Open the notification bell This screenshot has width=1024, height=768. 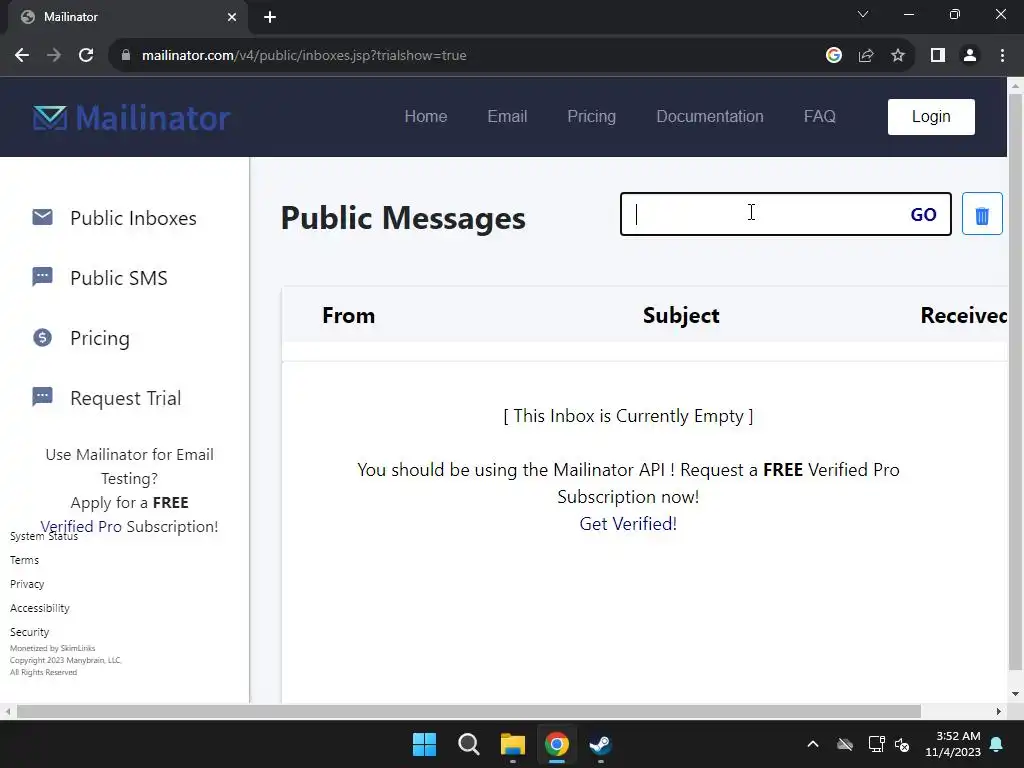point(997,744)
